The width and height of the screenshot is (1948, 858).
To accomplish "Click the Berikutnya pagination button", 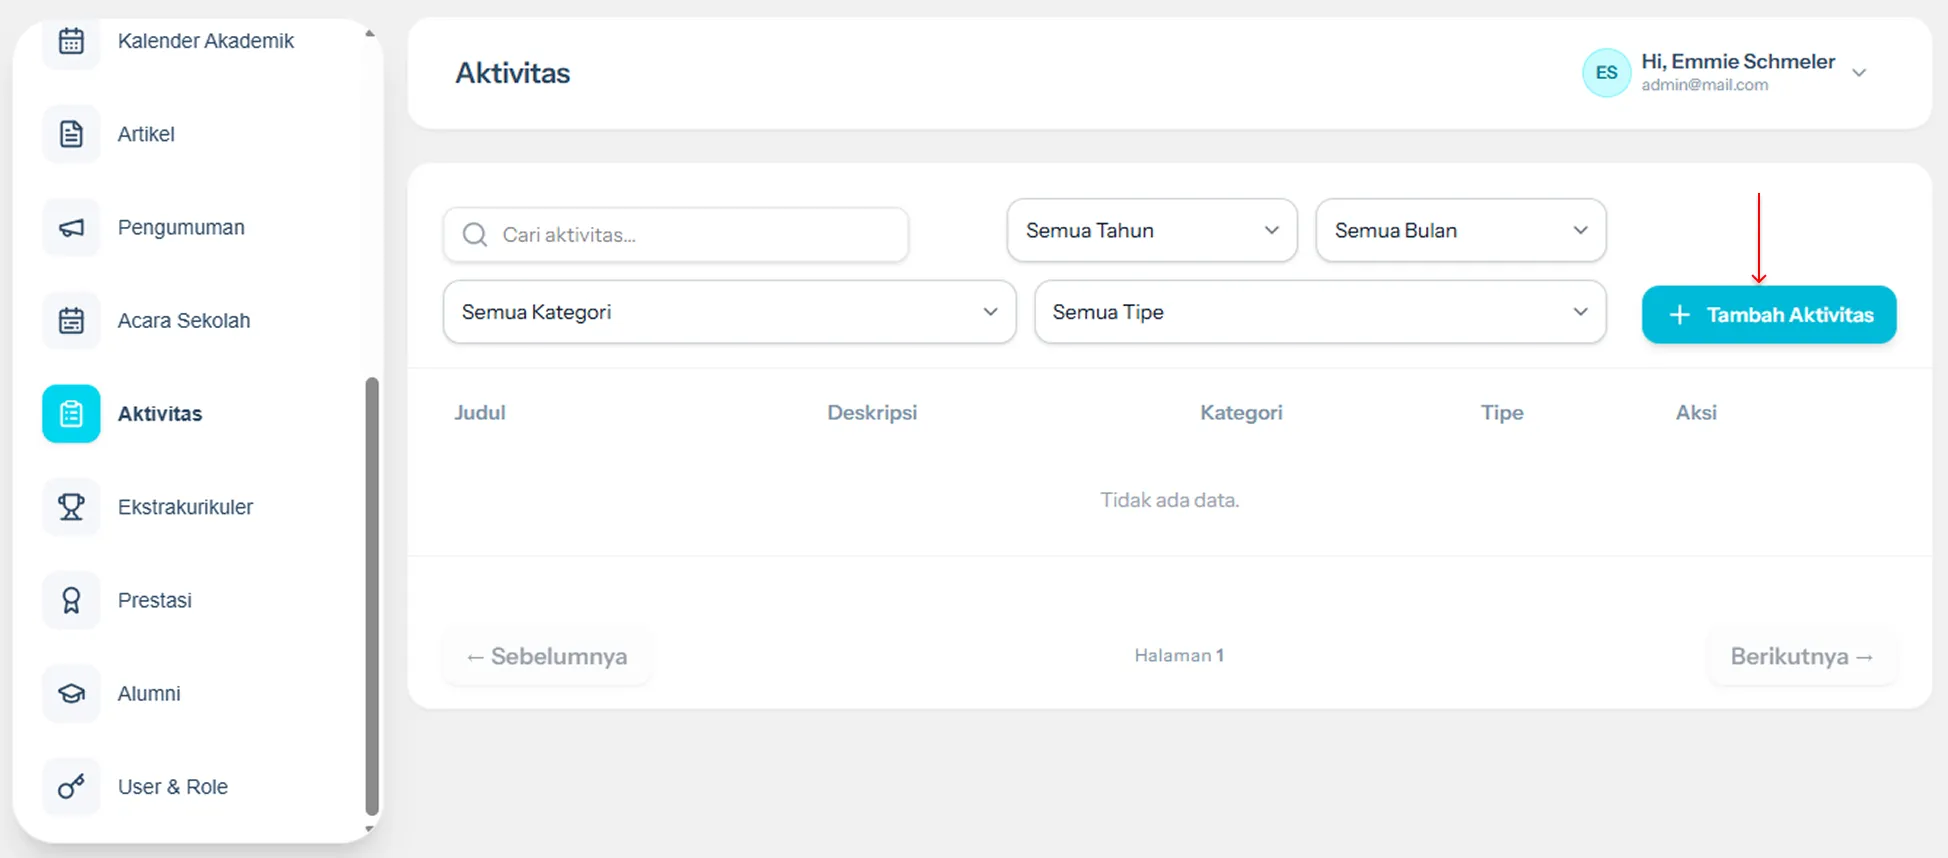I will 1802,657.
